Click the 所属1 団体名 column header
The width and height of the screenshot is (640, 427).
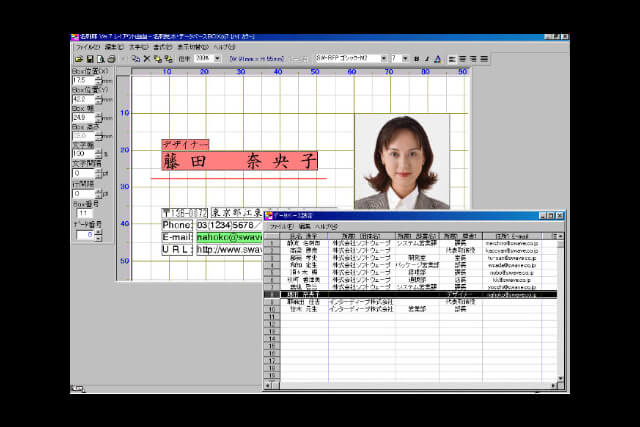[362, 236]
